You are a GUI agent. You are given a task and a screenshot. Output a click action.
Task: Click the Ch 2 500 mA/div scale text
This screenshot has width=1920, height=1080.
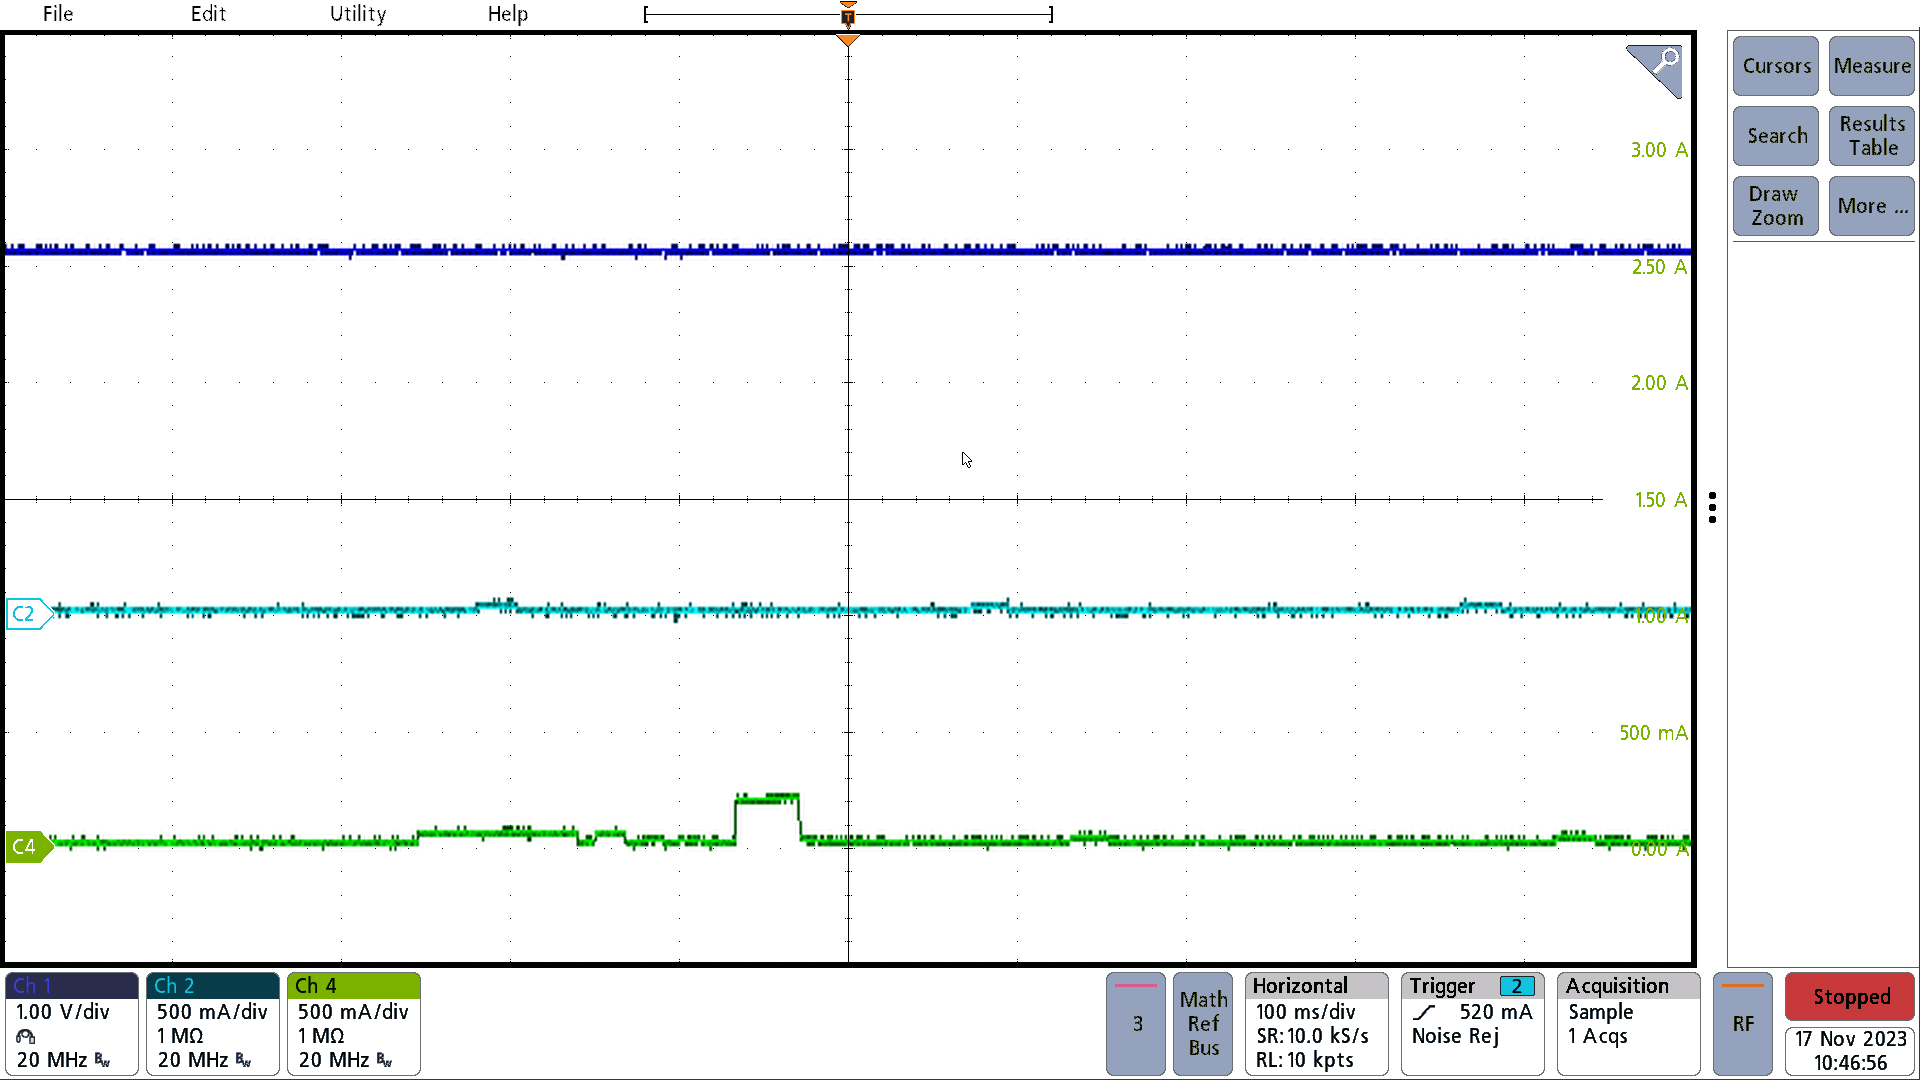point(212,1012)
